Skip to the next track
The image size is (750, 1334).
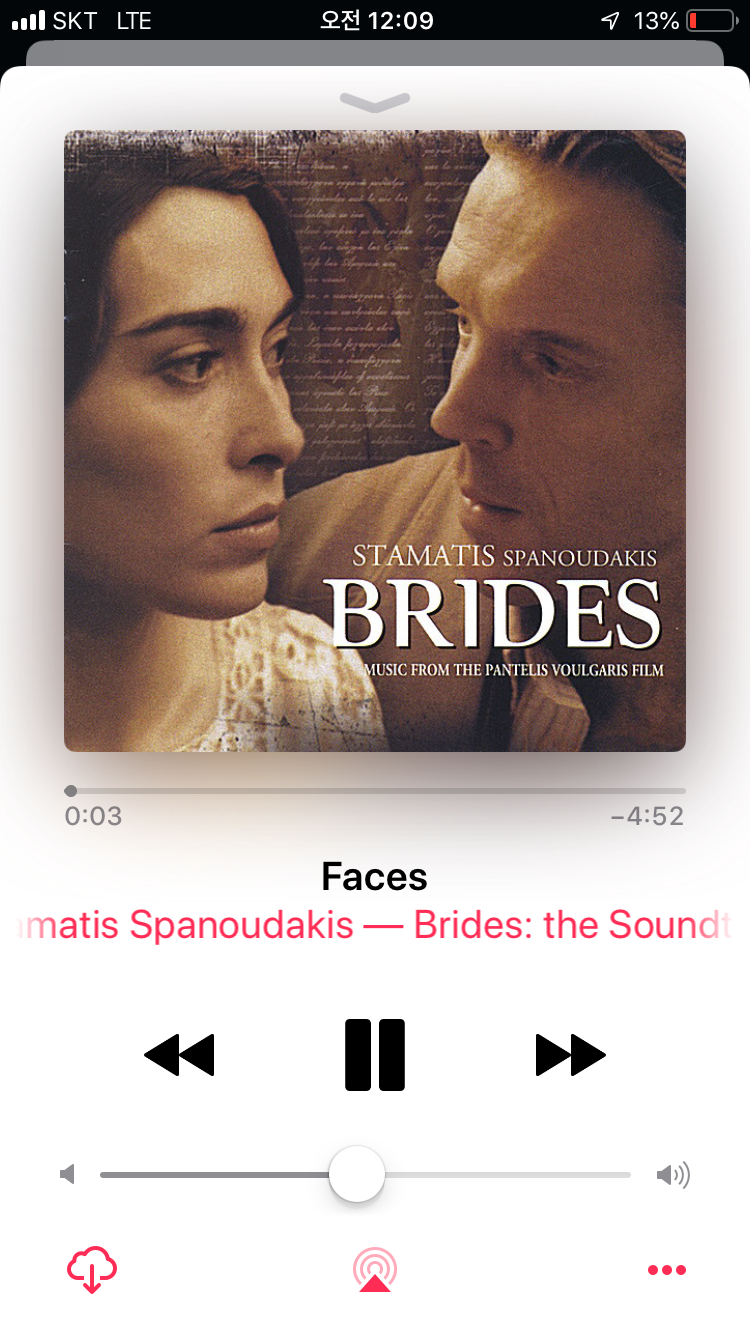click(571, 1055)
